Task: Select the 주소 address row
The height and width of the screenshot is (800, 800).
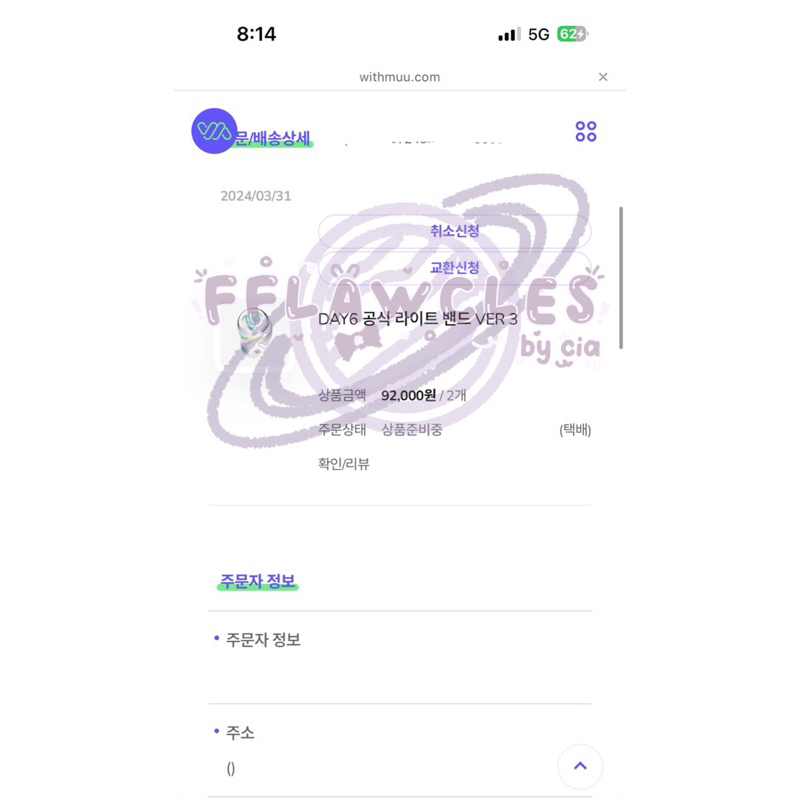Action: [400, 750]
